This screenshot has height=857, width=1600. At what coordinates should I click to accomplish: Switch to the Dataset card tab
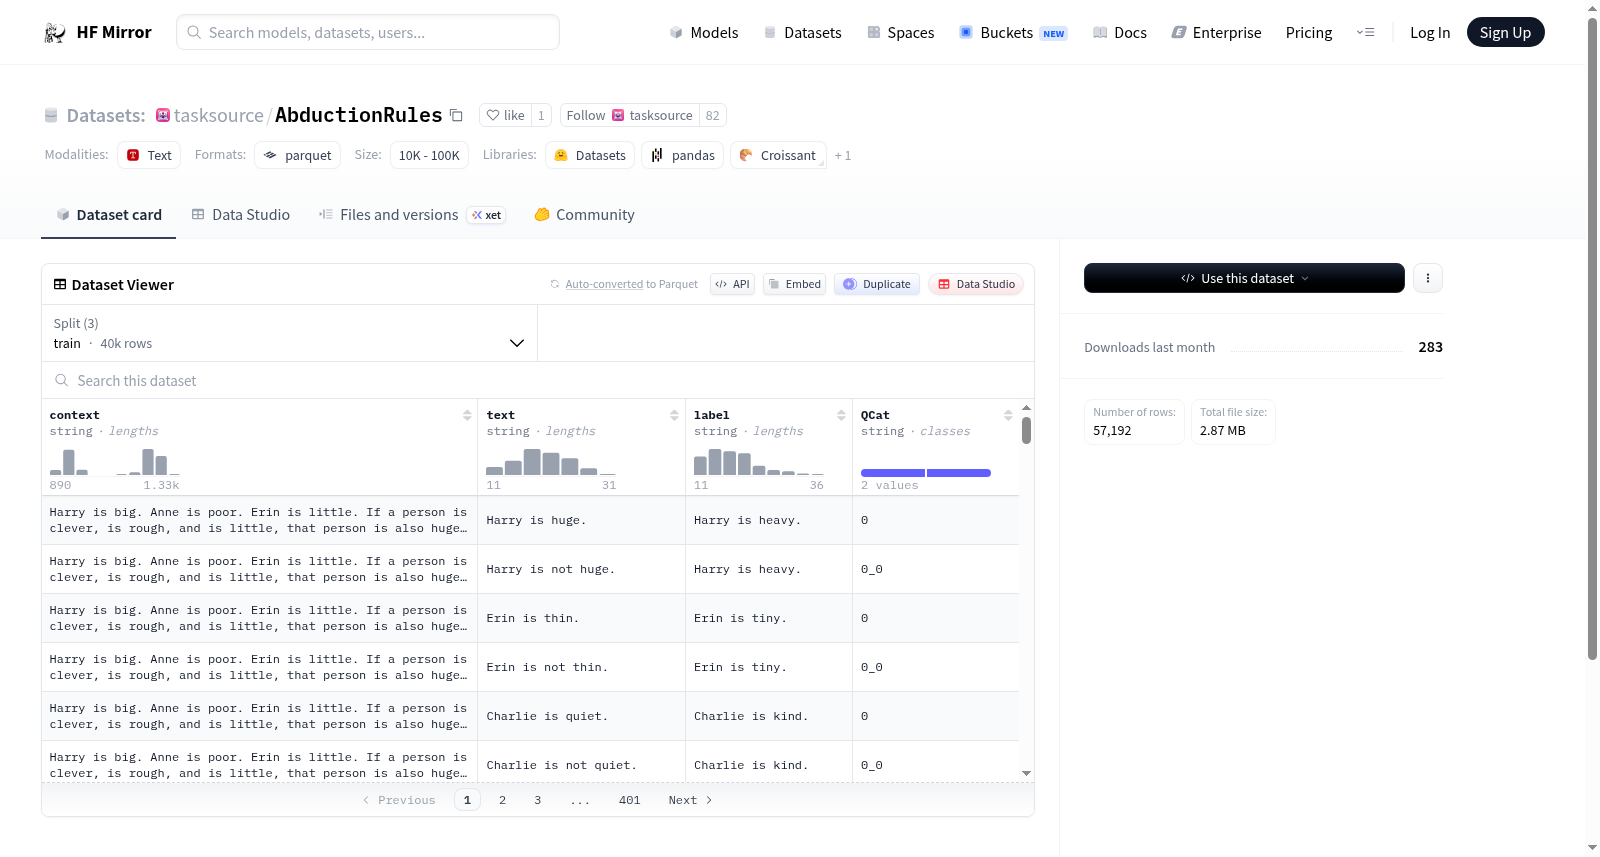point(108,215)
